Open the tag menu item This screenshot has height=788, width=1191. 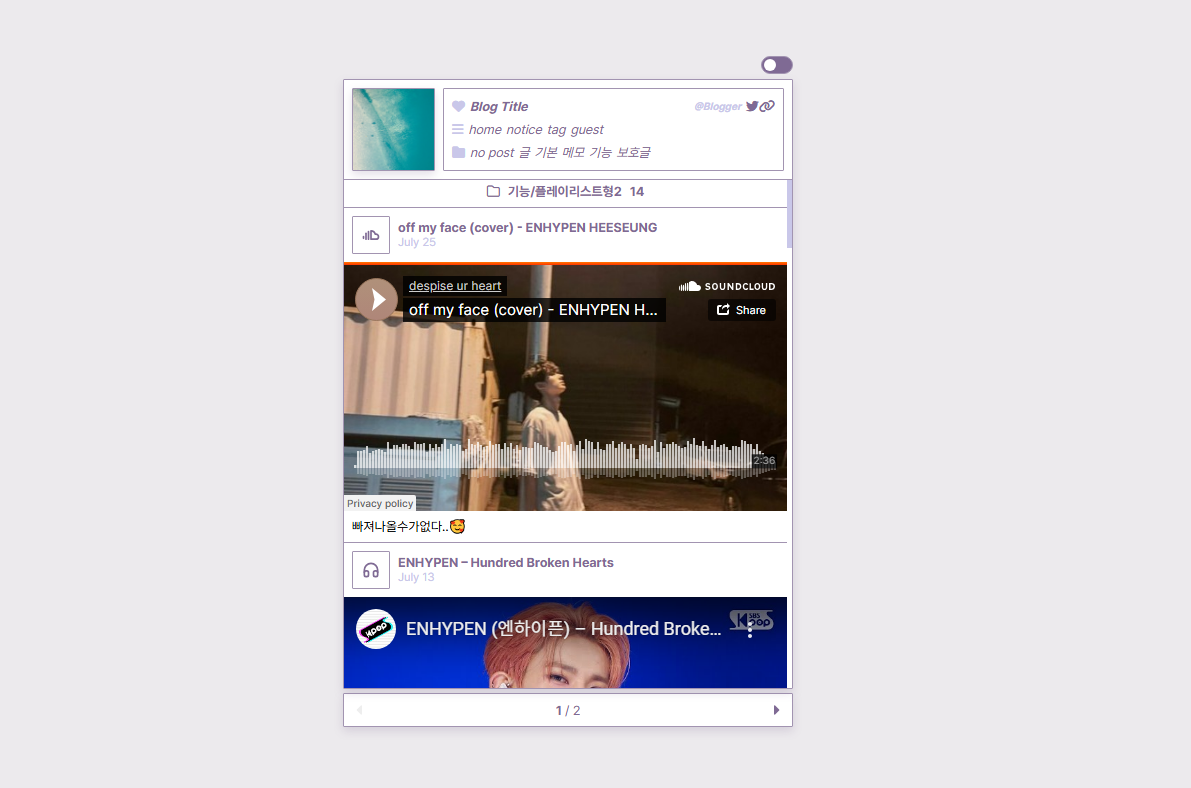[x=557, y=130]
